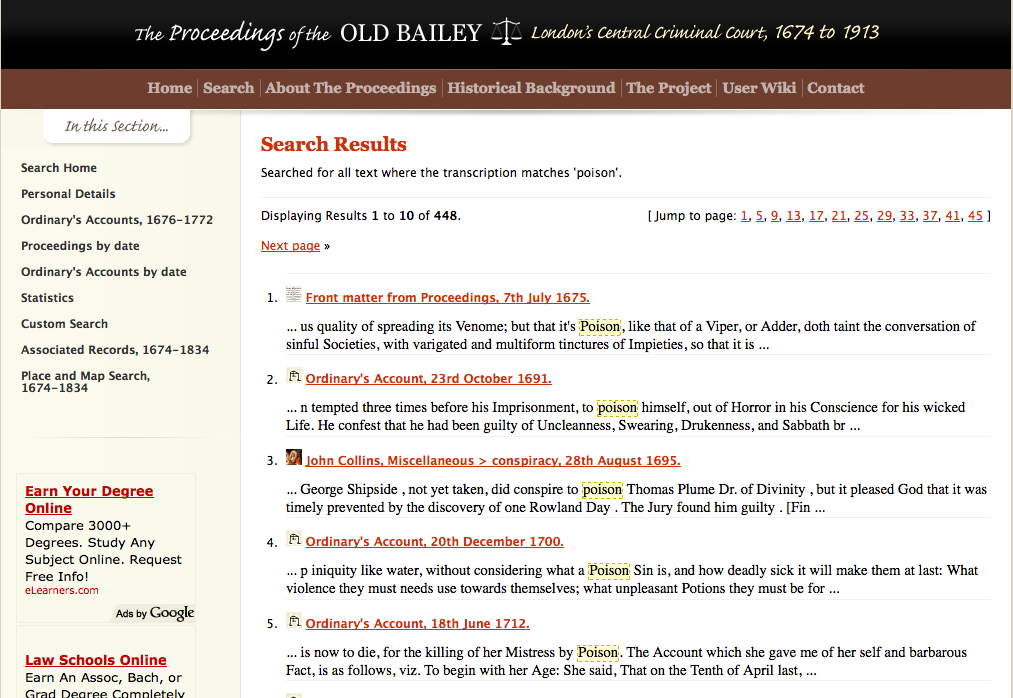Open Statistics from the sidebar
This screenshot has width=1013, height=698.
(x=47, y=298)
